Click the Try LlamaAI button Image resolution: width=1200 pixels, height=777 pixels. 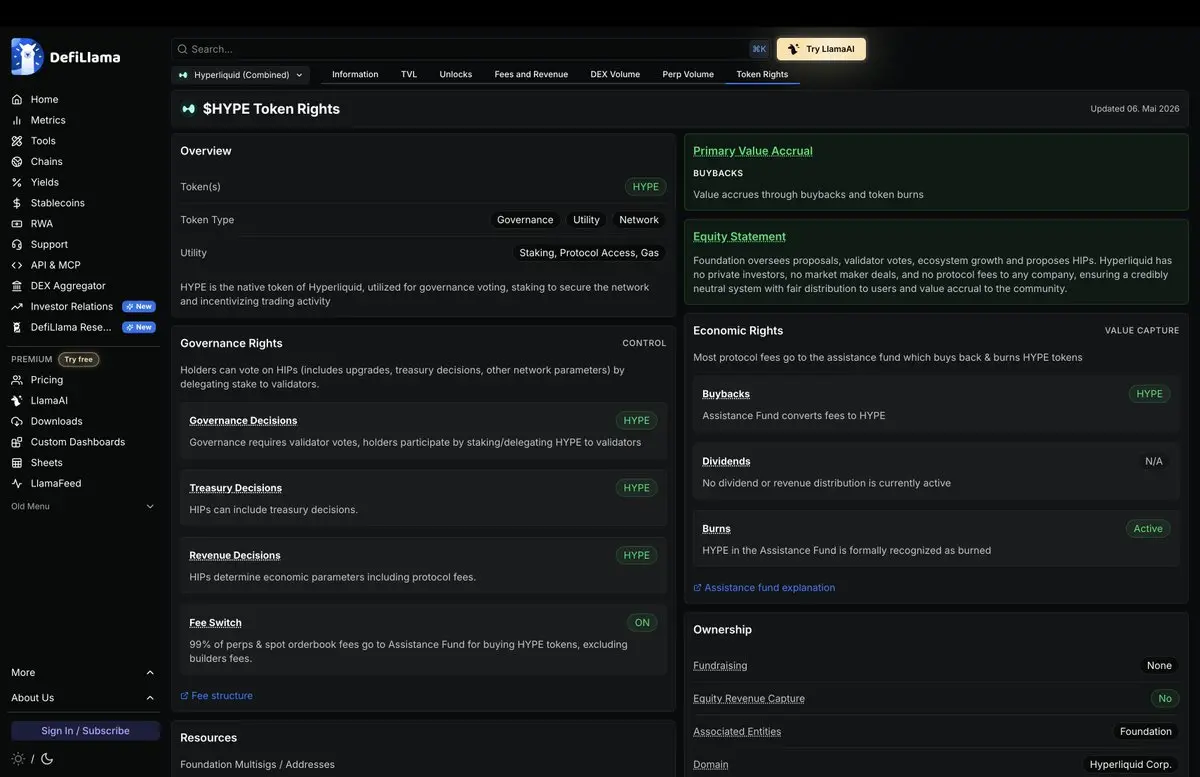tap(821, 49)
